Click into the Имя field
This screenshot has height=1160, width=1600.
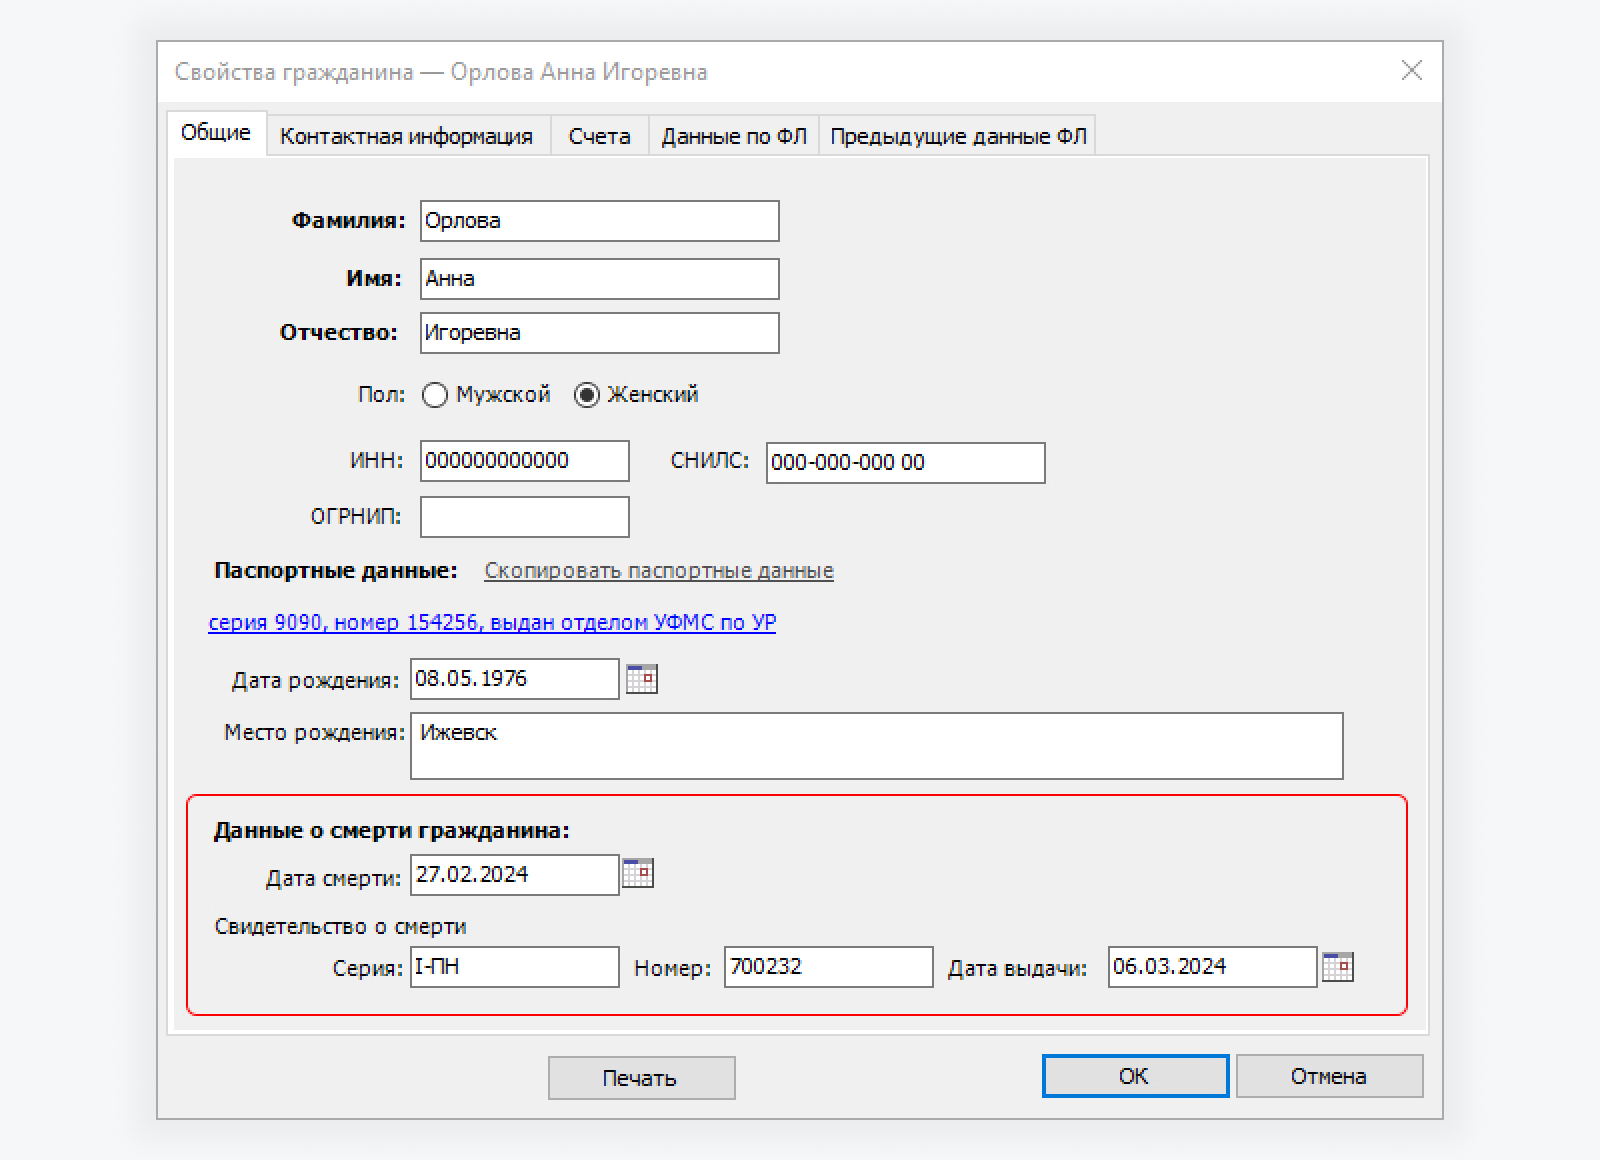point(600,279)
